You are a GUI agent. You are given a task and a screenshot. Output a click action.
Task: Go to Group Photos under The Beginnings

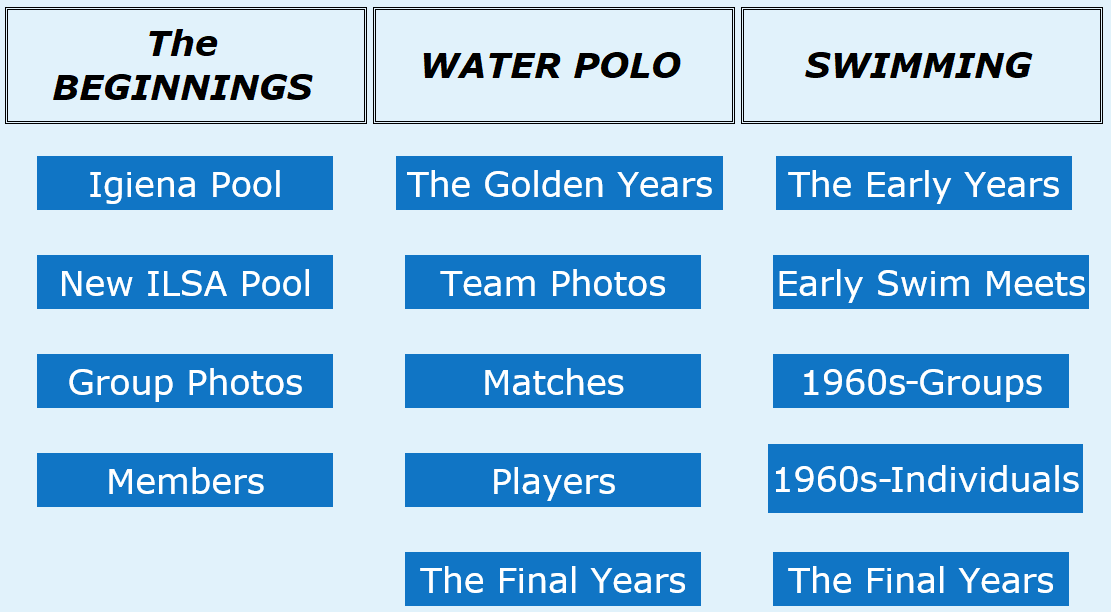185,381
